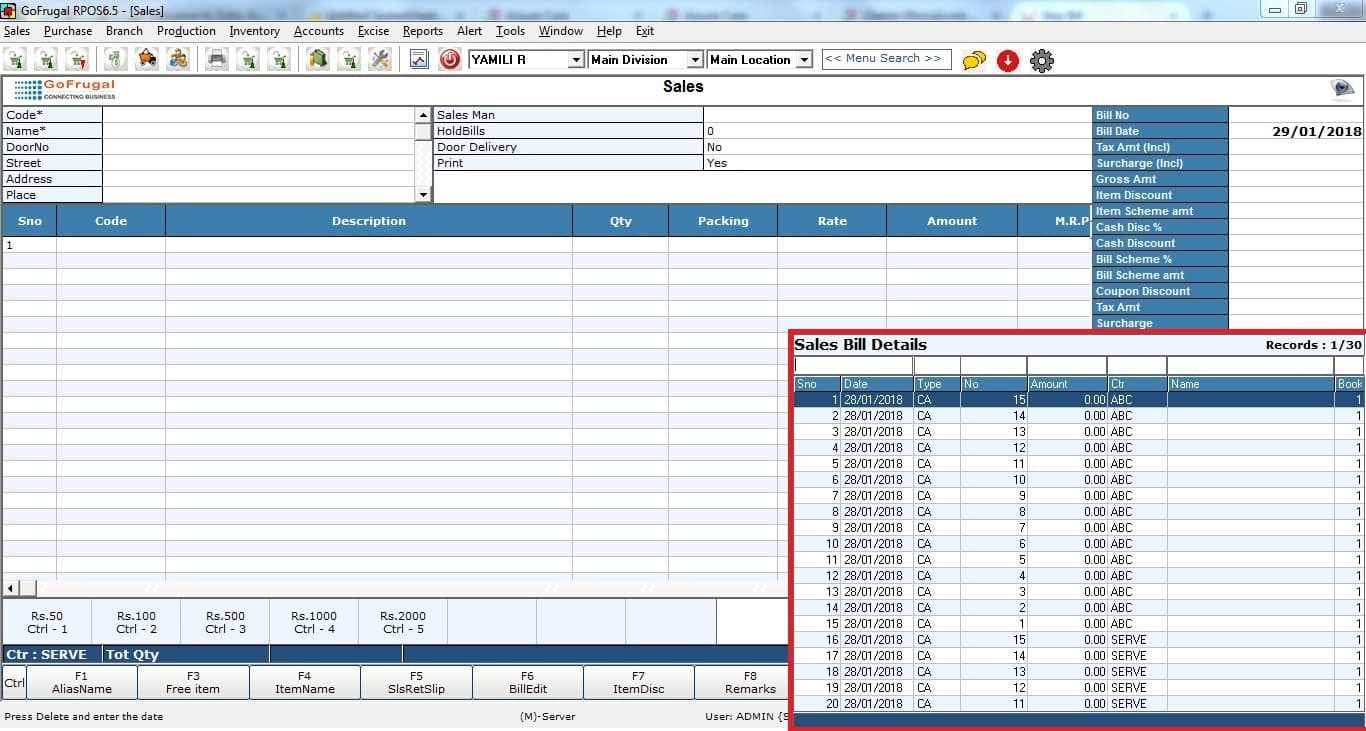The image size is (1366, 731).
Task: Click the F5 SlsRetSlip button
Action: (x=415, y=682)
